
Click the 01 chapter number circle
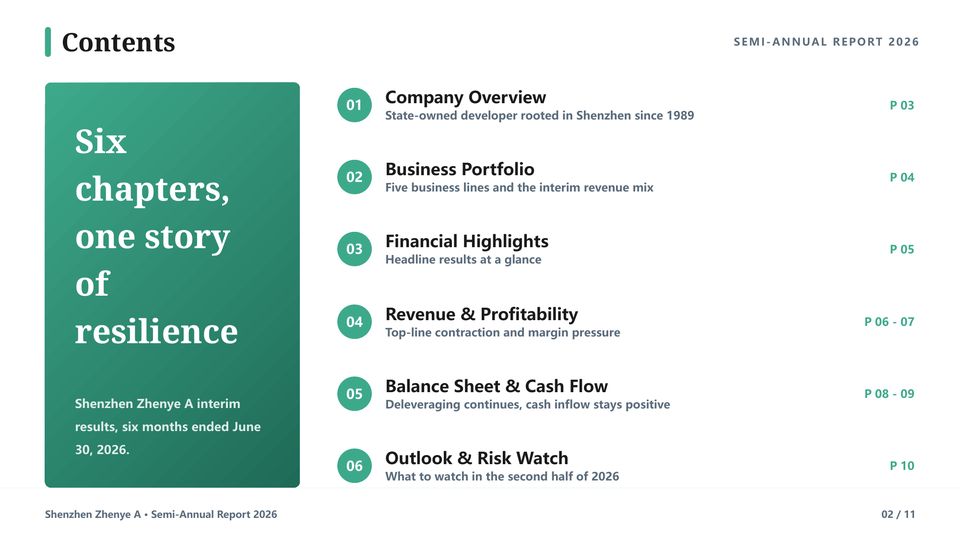(x=354, y=105)
